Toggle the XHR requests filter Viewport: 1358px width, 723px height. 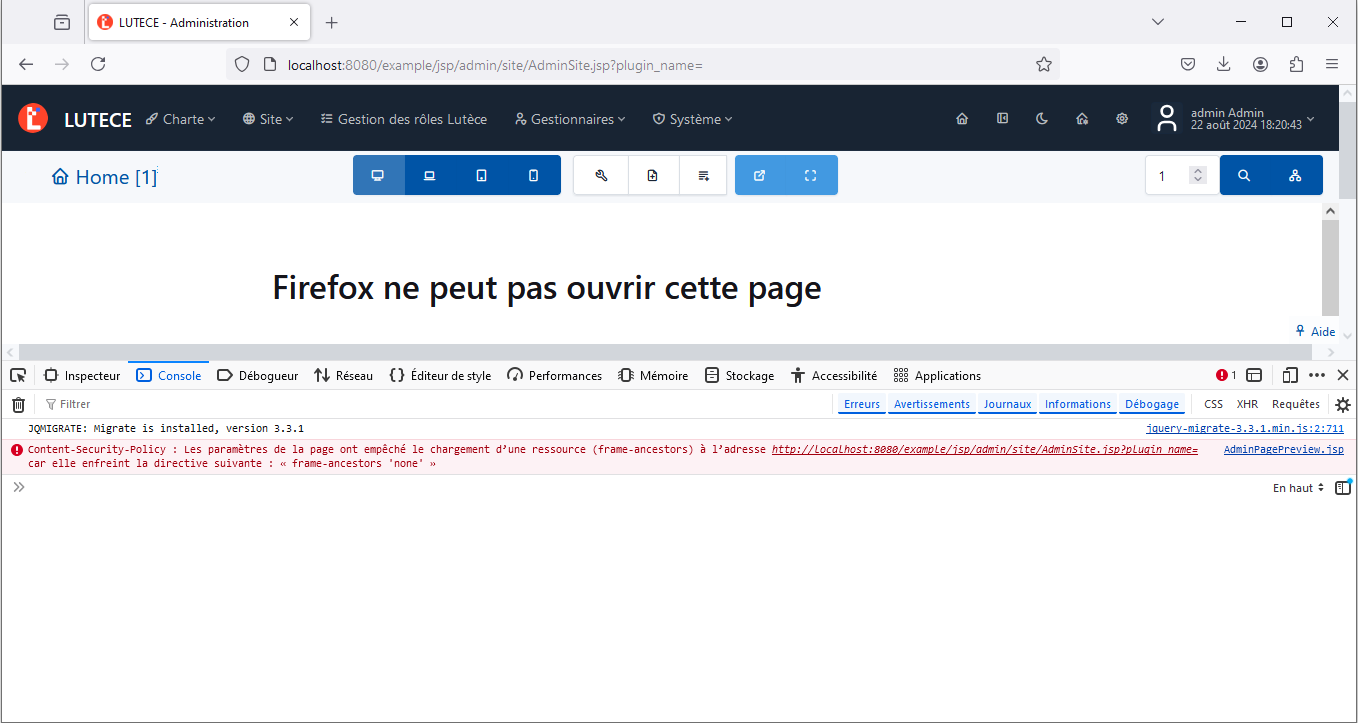(1247, 403)
